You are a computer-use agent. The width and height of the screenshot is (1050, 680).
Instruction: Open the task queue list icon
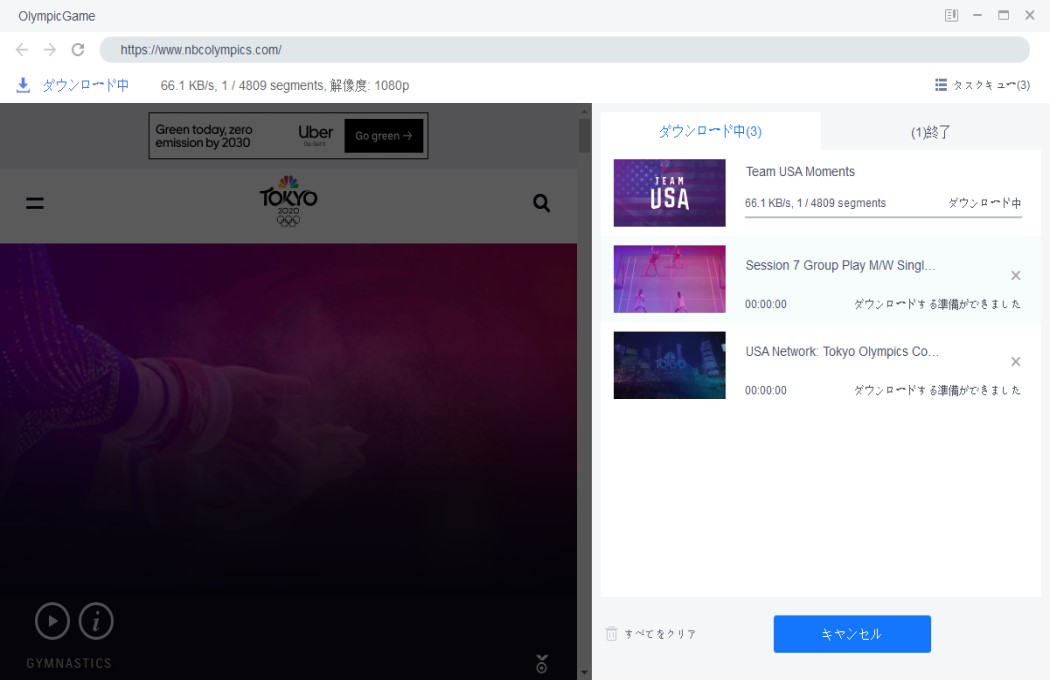[x=940, y=85]
